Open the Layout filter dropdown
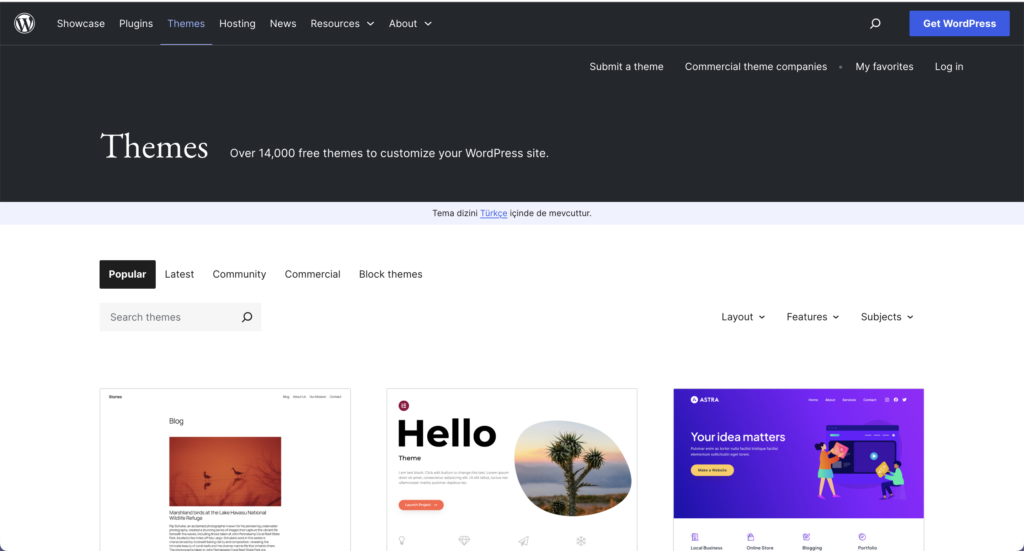 point(743,317)
